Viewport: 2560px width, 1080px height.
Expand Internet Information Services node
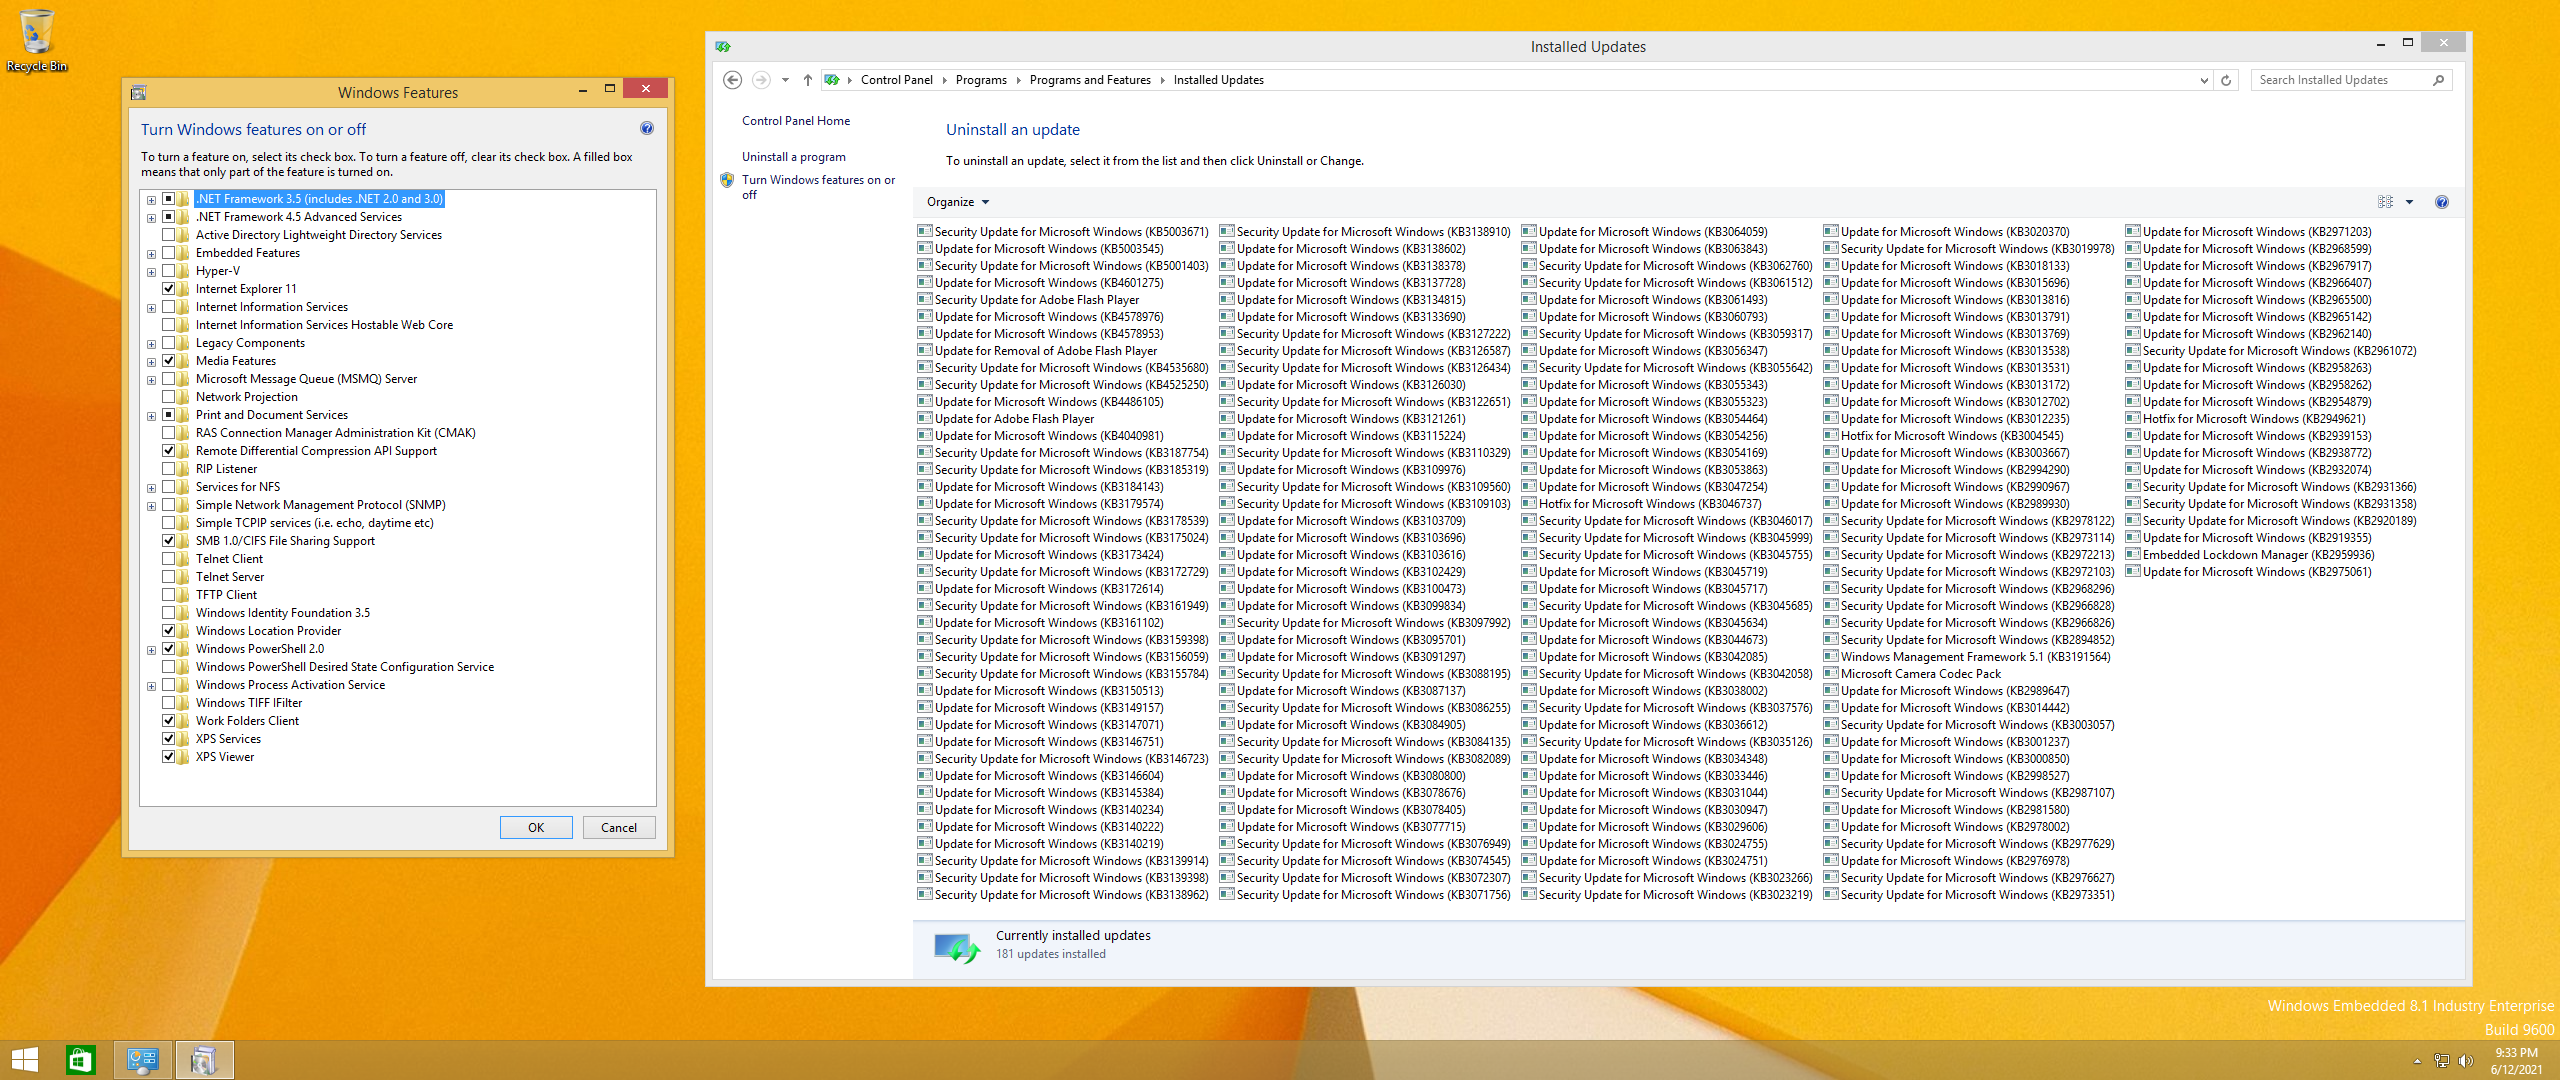click(x=152, y=308)
